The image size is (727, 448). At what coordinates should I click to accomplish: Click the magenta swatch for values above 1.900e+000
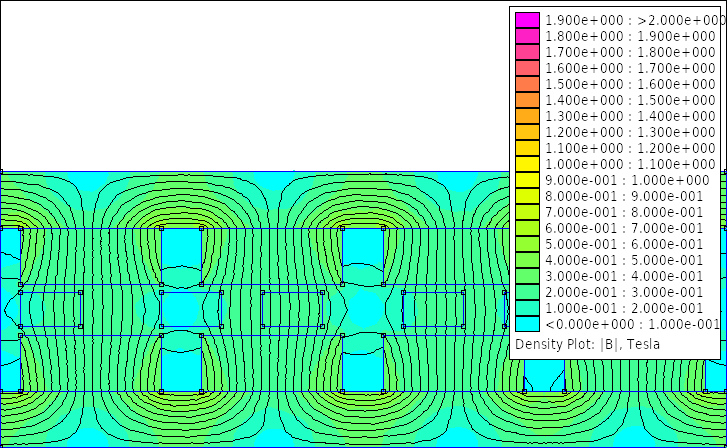point(527,20)
